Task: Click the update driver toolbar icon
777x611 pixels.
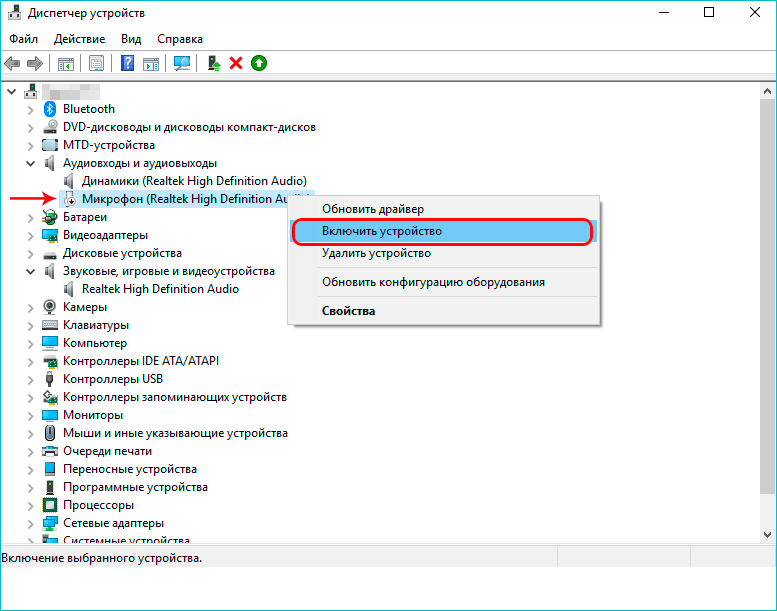Action: coord(214,63)
